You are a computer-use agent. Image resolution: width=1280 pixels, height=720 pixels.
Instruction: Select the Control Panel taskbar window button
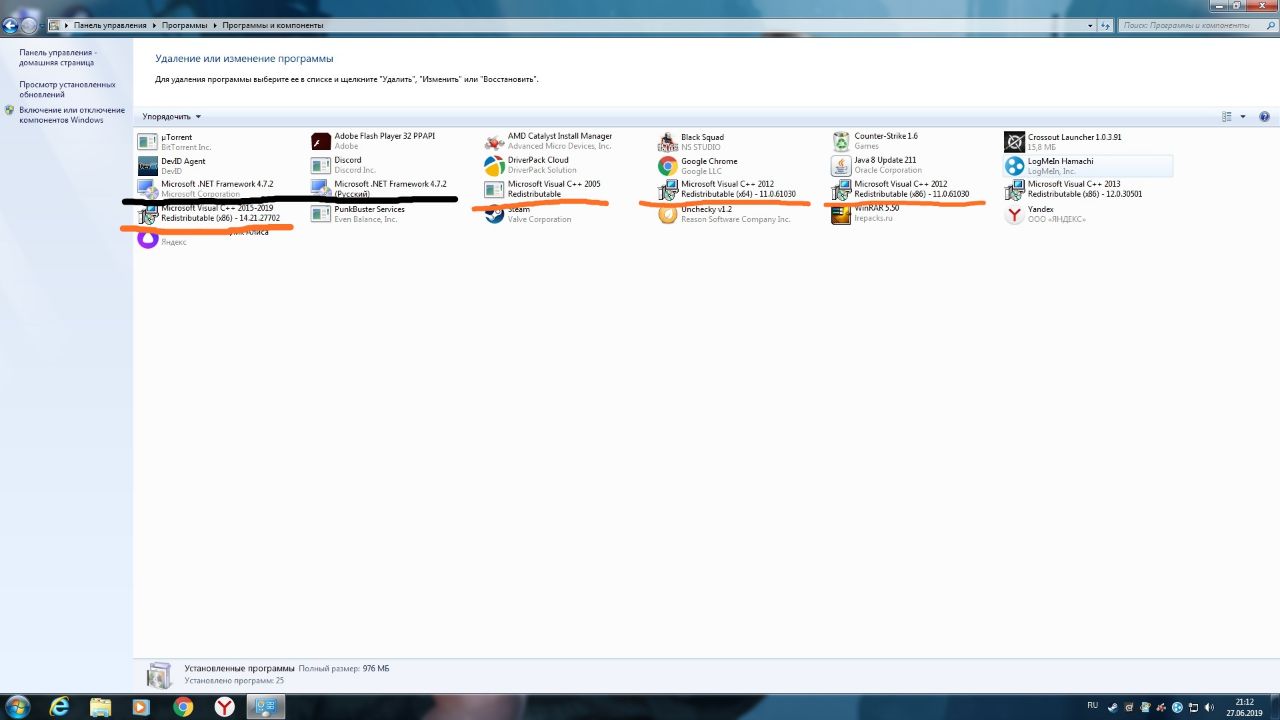coord(266,706)
